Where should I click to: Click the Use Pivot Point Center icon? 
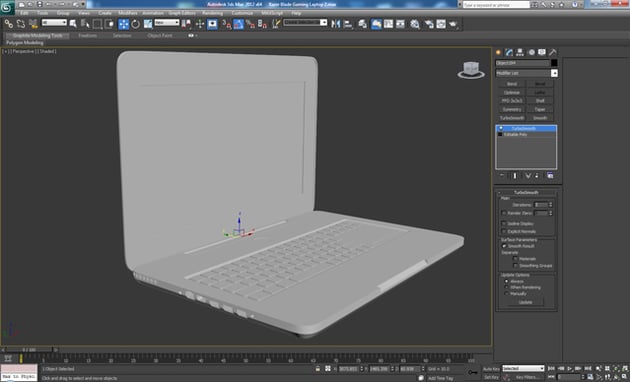186,24
